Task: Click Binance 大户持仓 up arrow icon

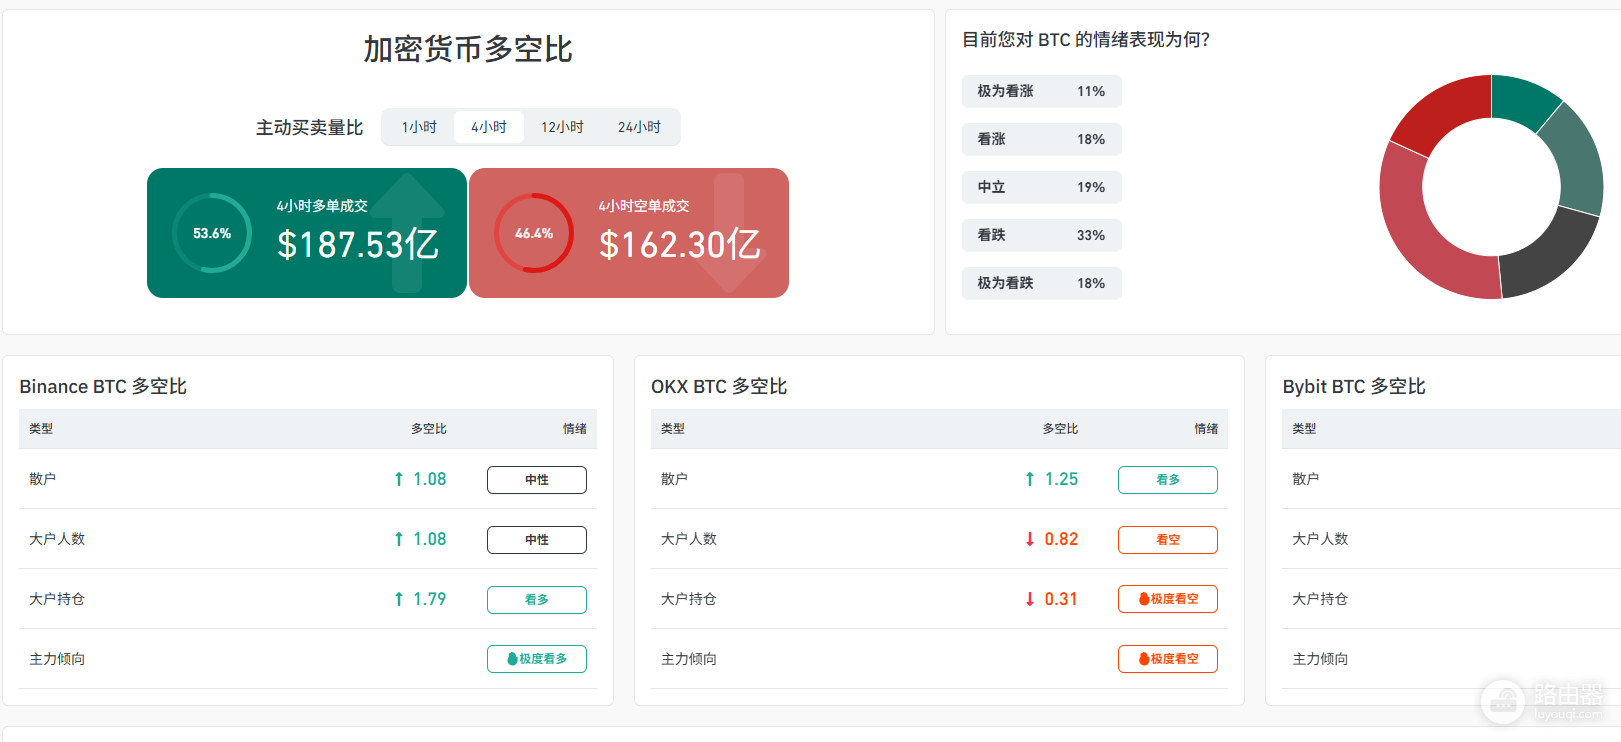Action: click(399, 599)
